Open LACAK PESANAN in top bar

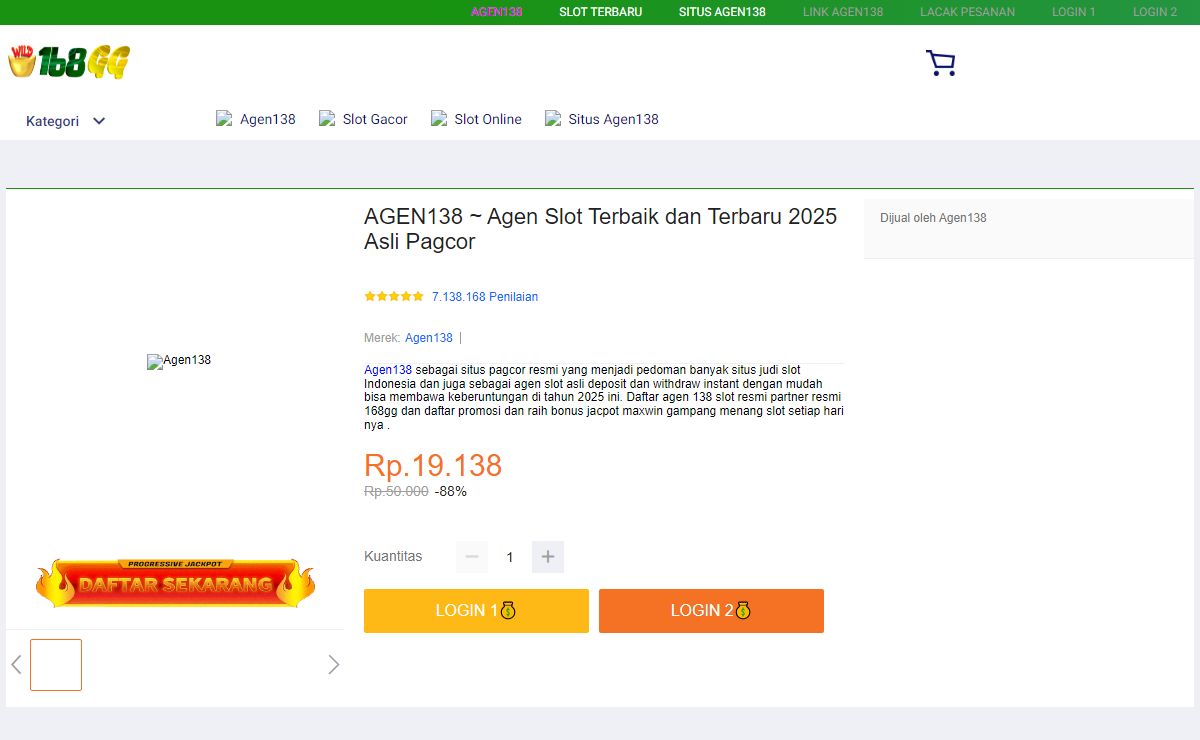967,12
